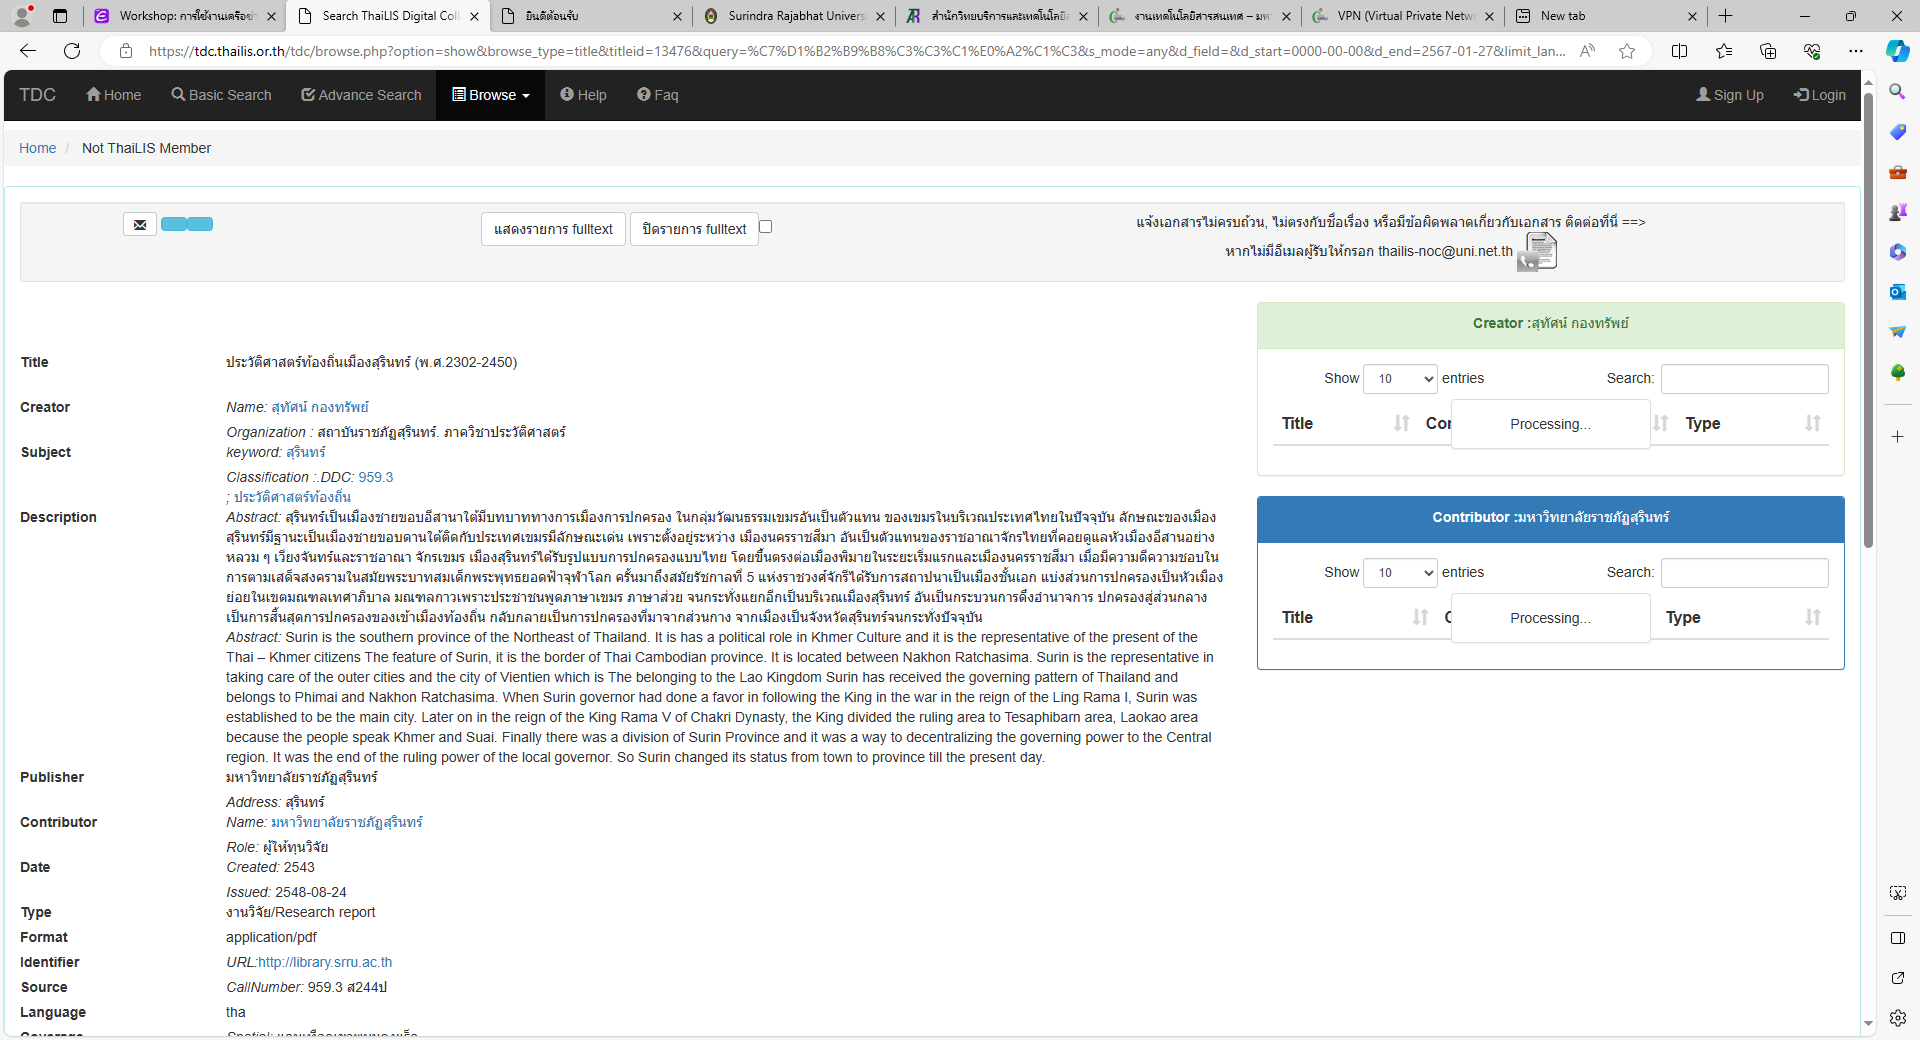1920x1040 pixels.
Task: Open the Copilot sidebar icon
Action: [1897, 51]
